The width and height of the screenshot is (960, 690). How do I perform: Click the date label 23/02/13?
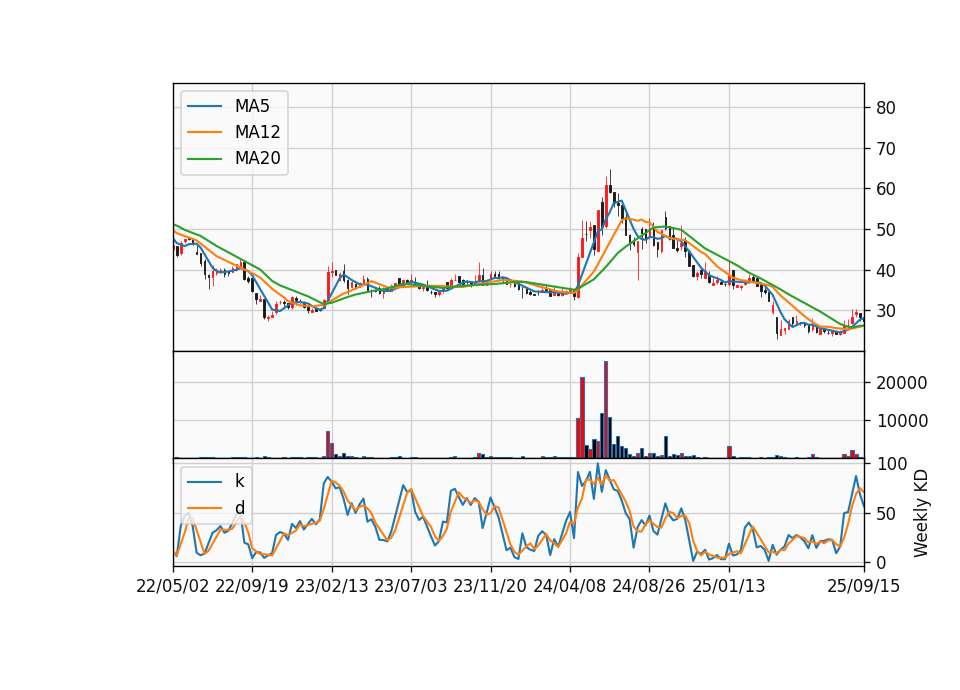click(332, 586)
